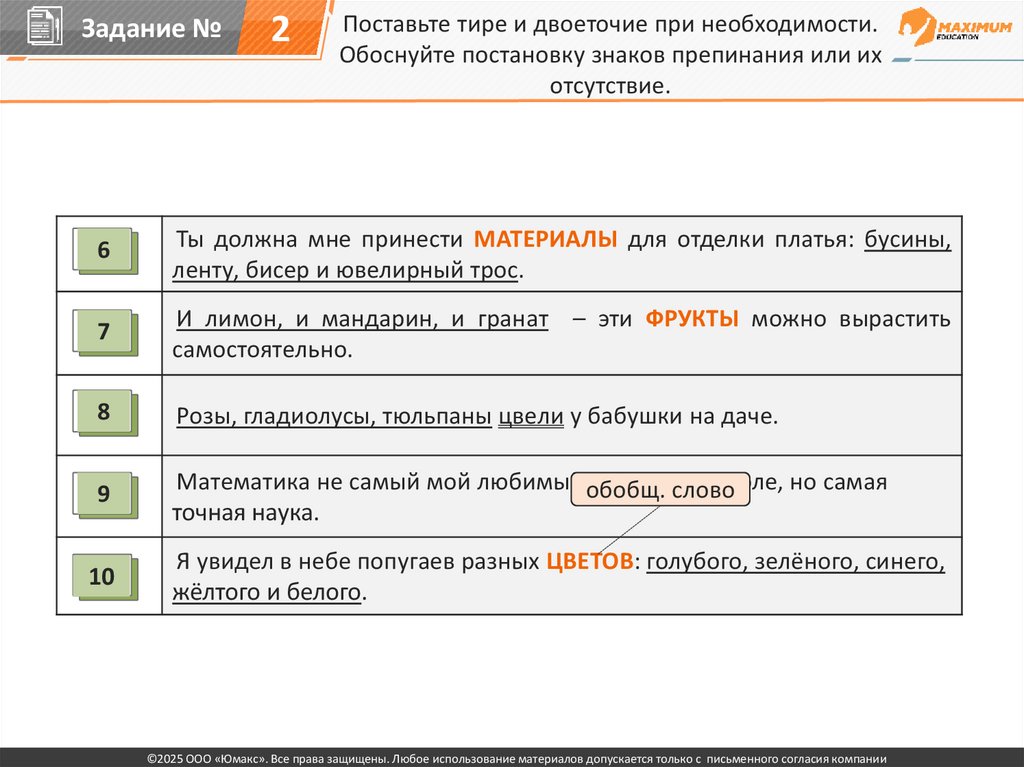Click the underlined 'Розы, гладиолусы, тюльпаны'
Image resolution: width=1024 pixels, height=767 pixels.
[334, 416]
